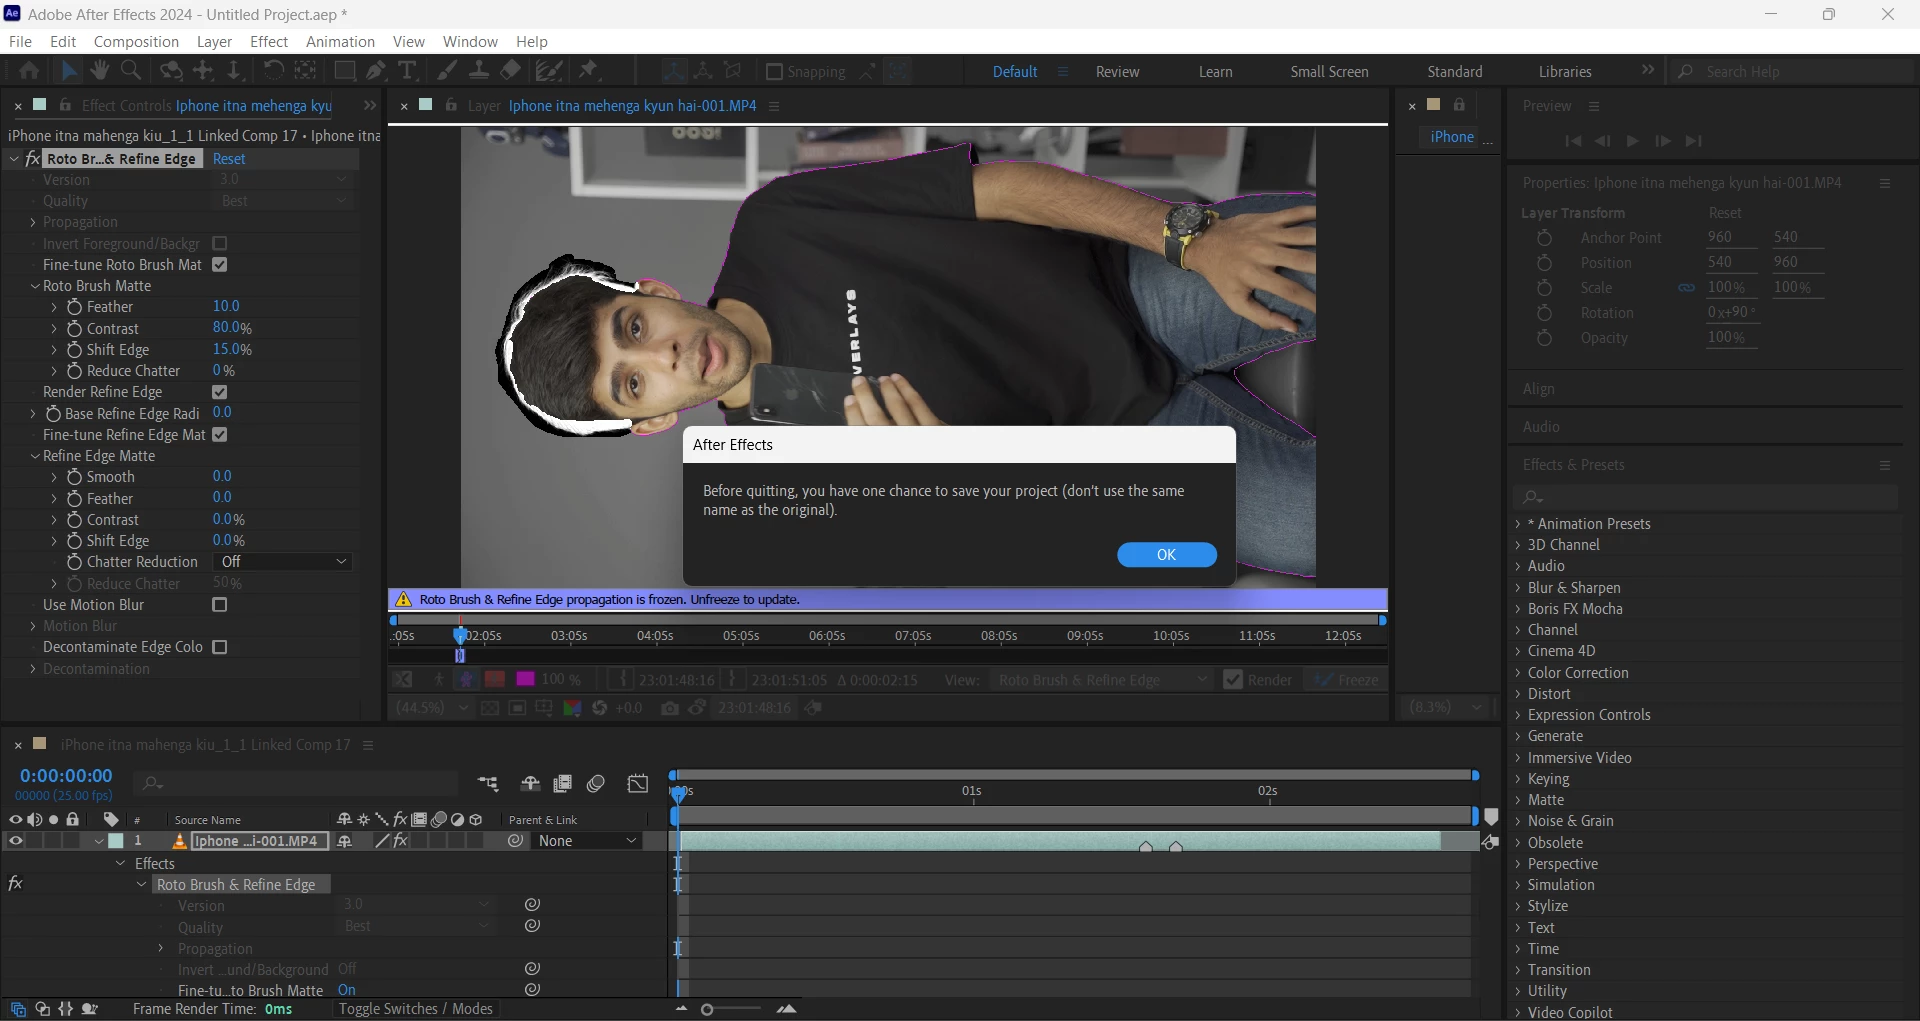This screenshot has width=1920, height=1021.
Task: Click the Freeze button in layer viewer
Action: pyautogui.click(x=1347, y=680)
